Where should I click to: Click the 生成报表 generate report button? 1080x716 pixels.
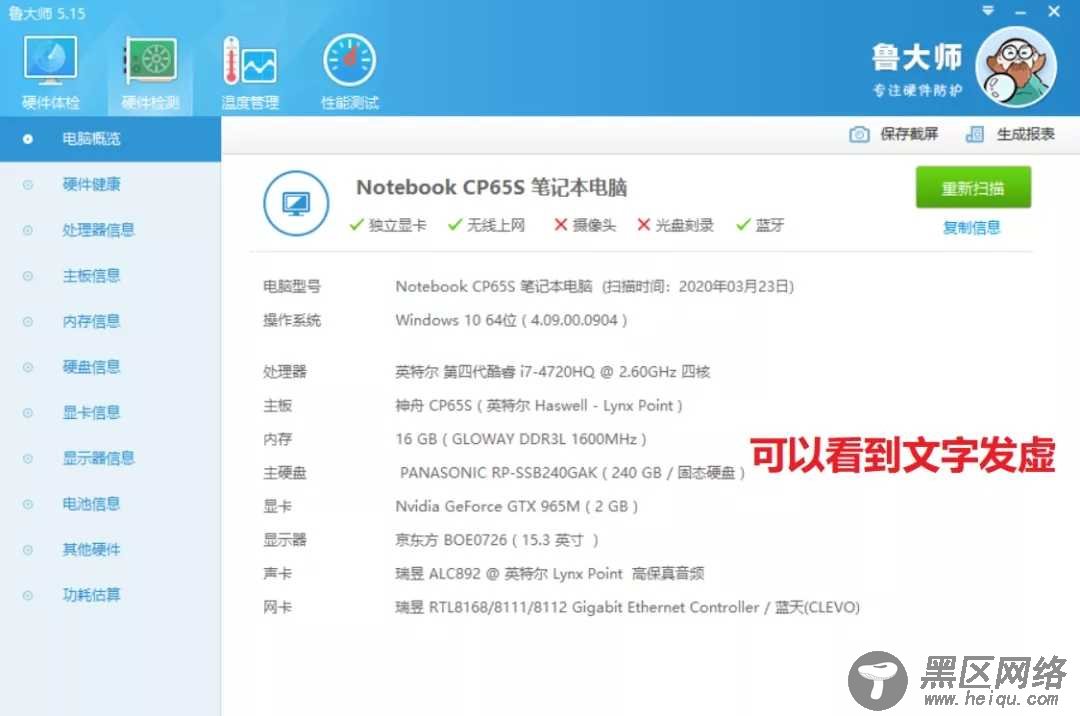[1010, 134]
